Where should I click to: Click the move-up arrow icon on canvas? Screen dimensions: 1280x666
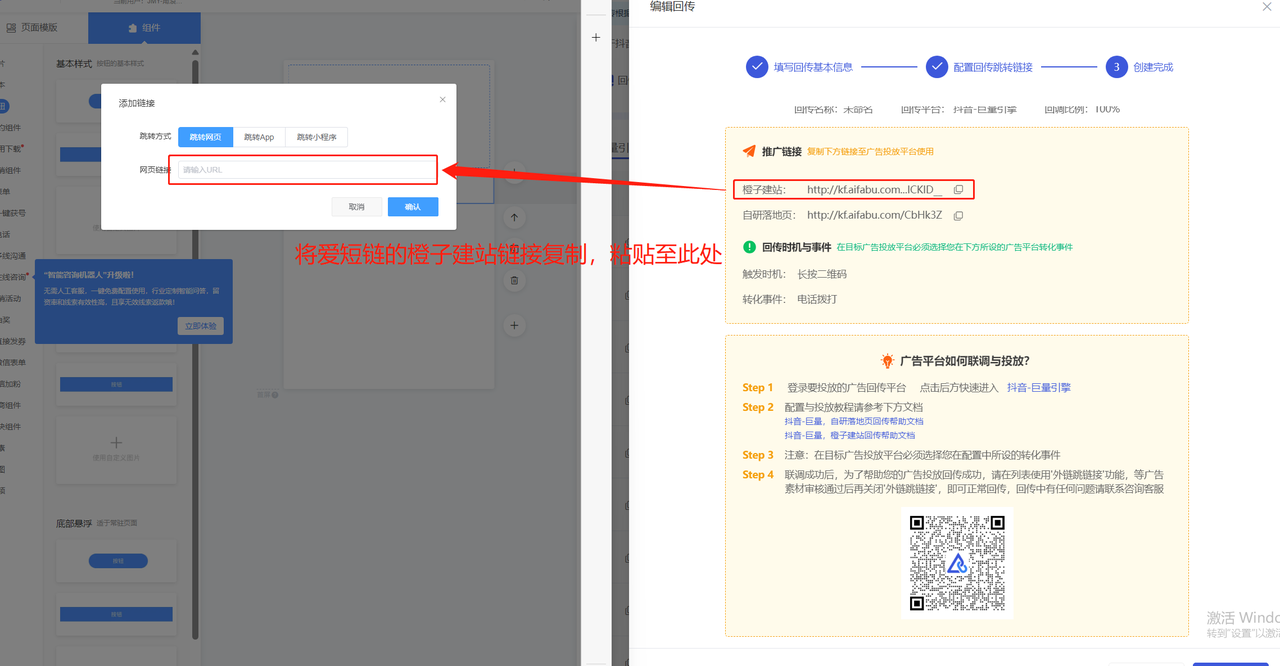click(514, 217)
